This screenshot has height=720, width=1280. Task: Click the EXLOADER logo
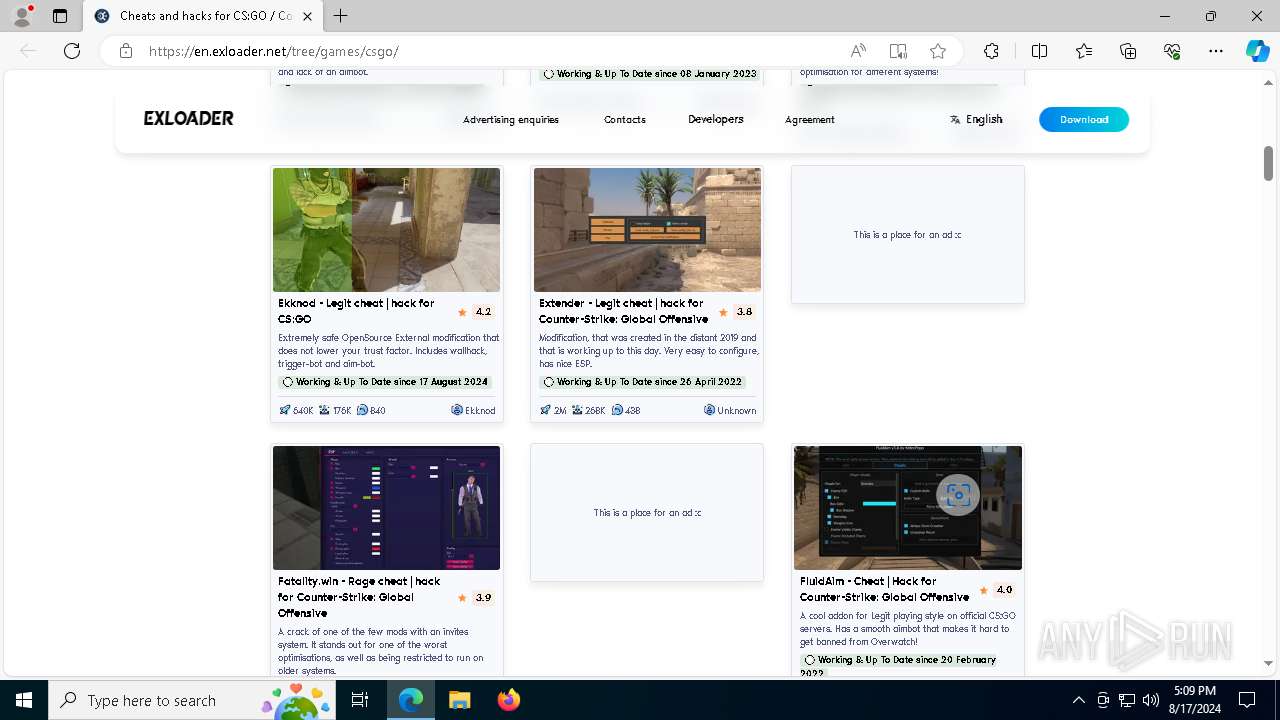tap(188, 118)
